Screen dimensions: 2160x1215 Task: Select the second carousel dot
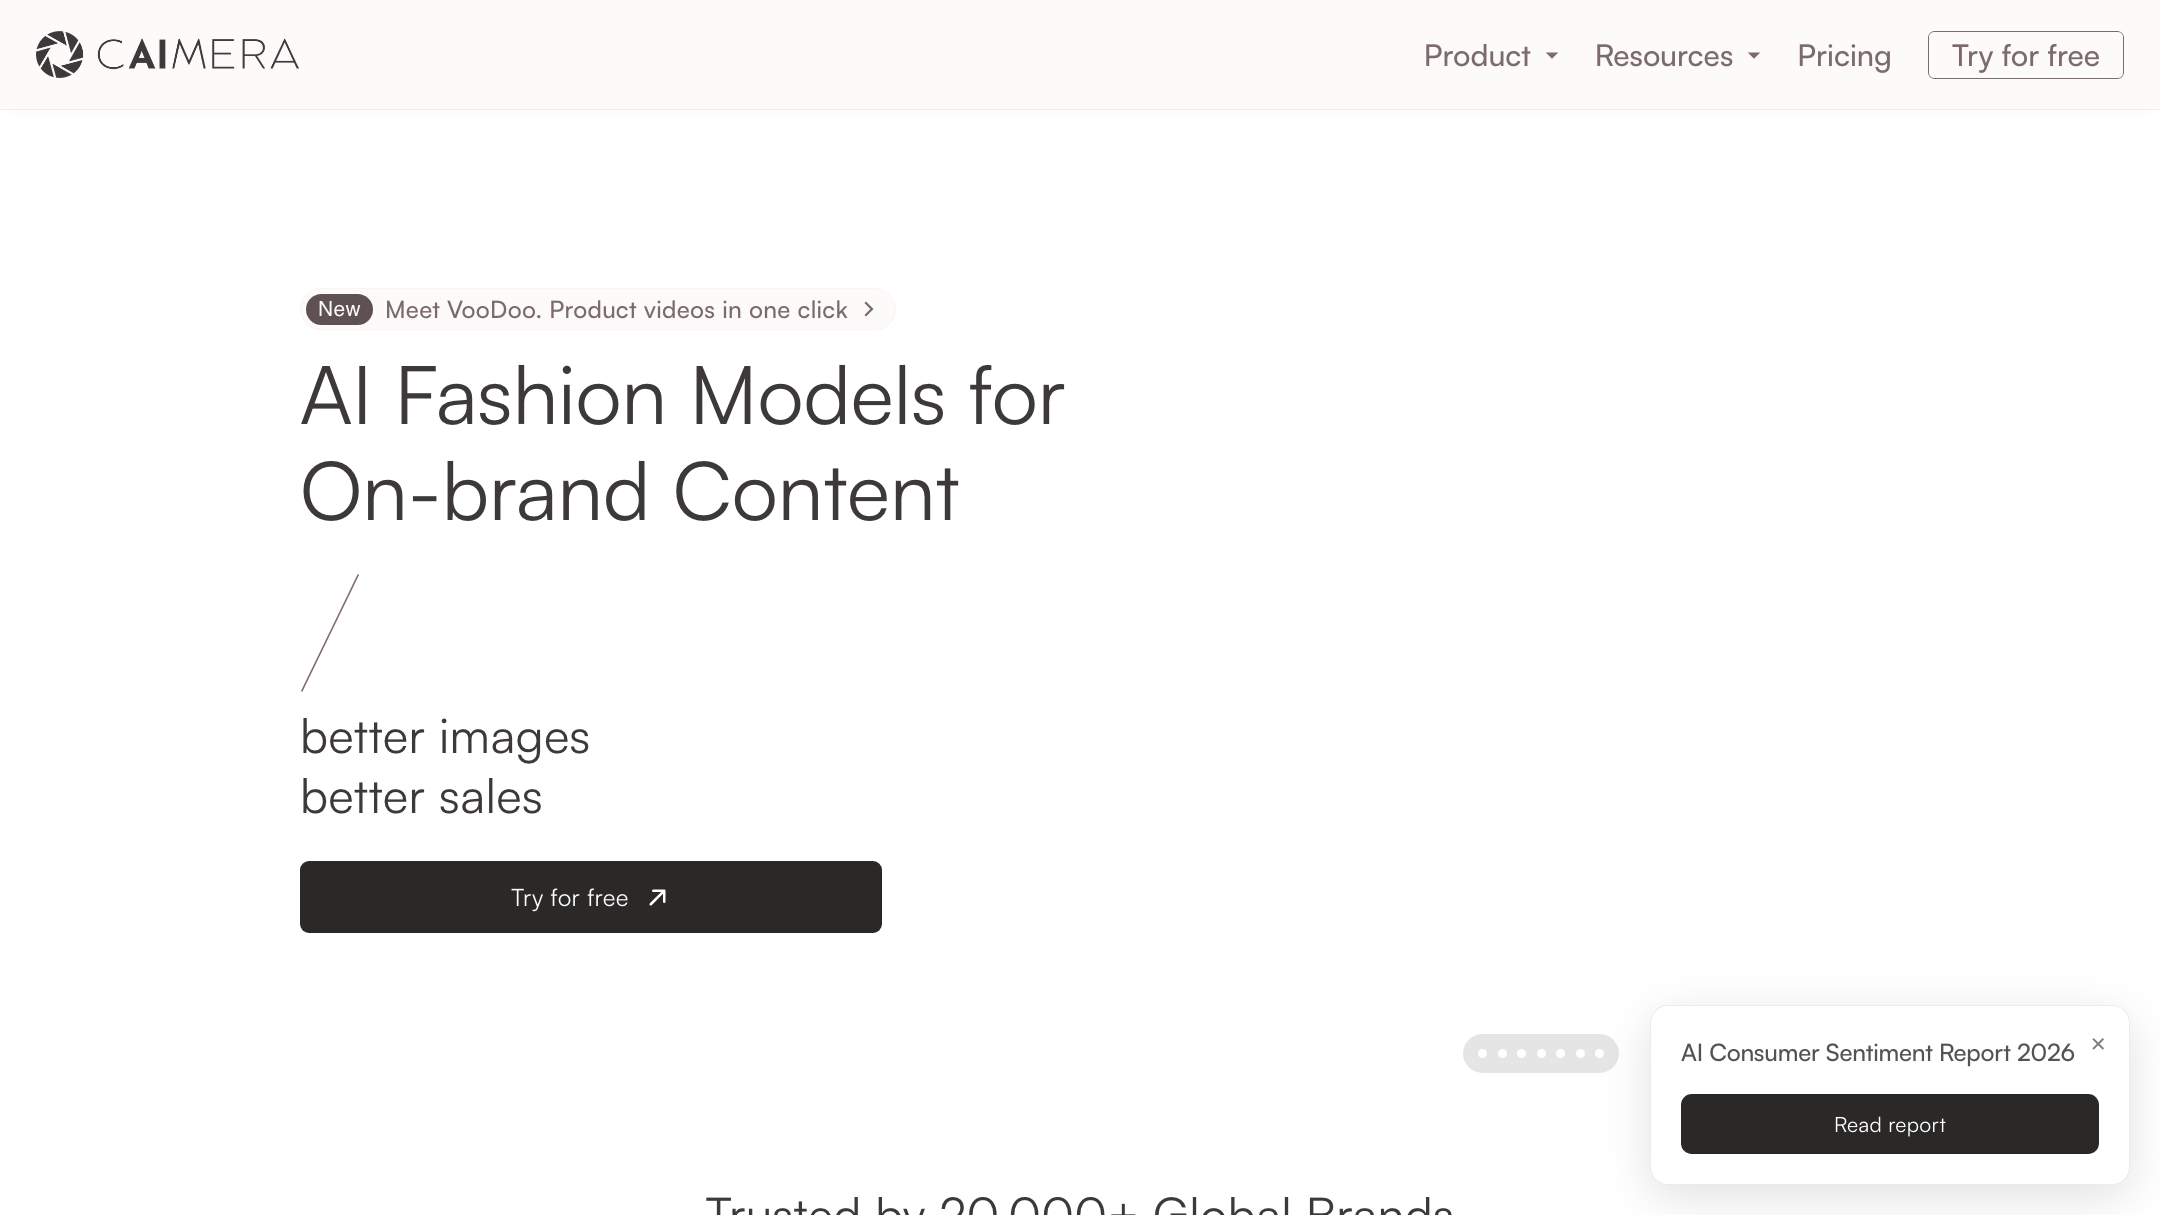click(1502, 1053)
